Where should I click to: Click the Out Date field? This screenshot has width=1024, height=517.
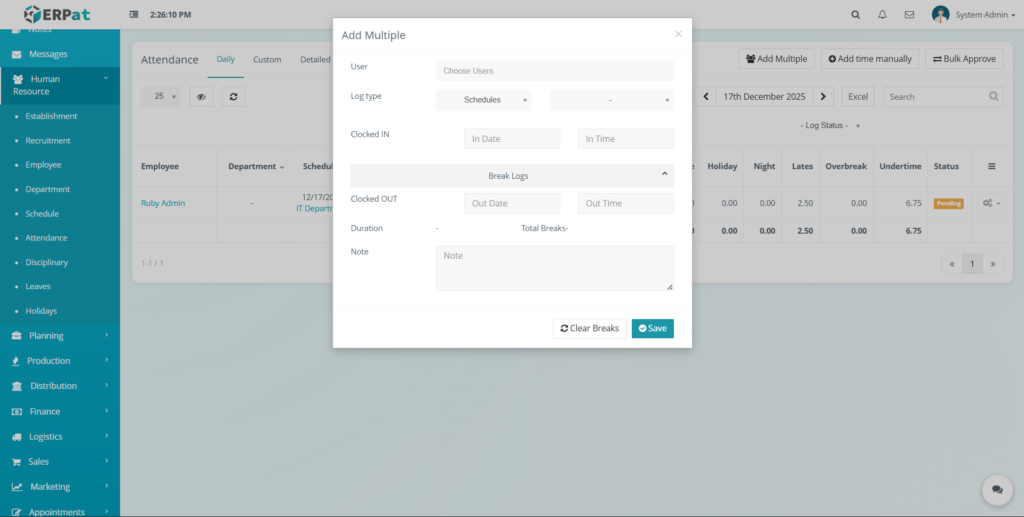coord(512,203)
